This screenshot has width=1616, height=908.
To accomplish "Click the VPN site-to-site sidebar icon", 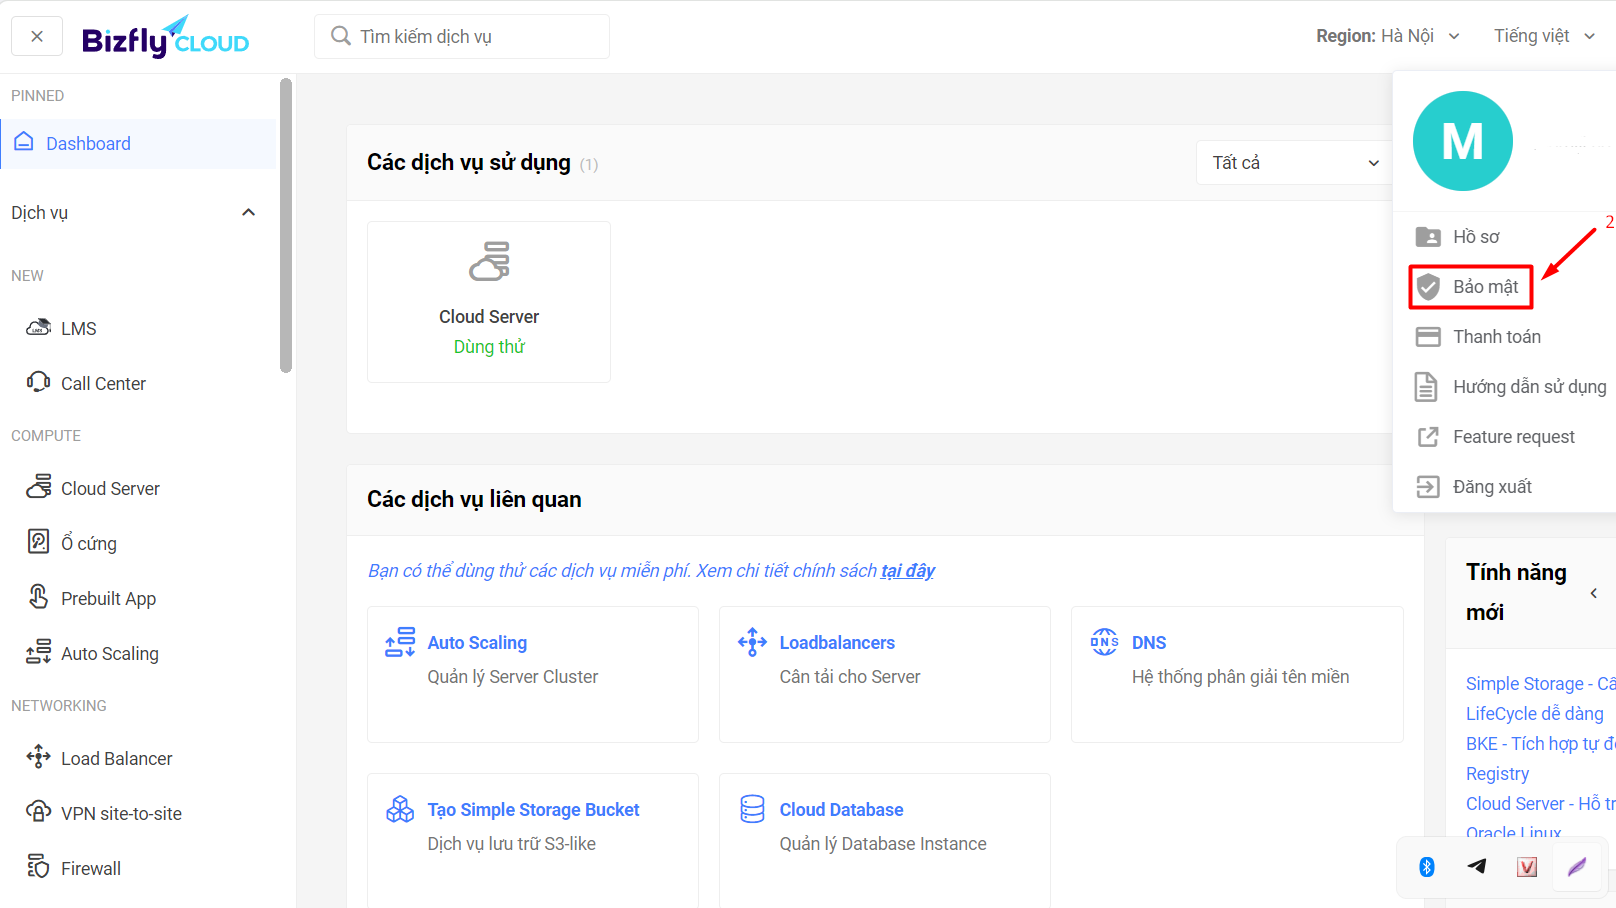I will click(x=39, y=812).
